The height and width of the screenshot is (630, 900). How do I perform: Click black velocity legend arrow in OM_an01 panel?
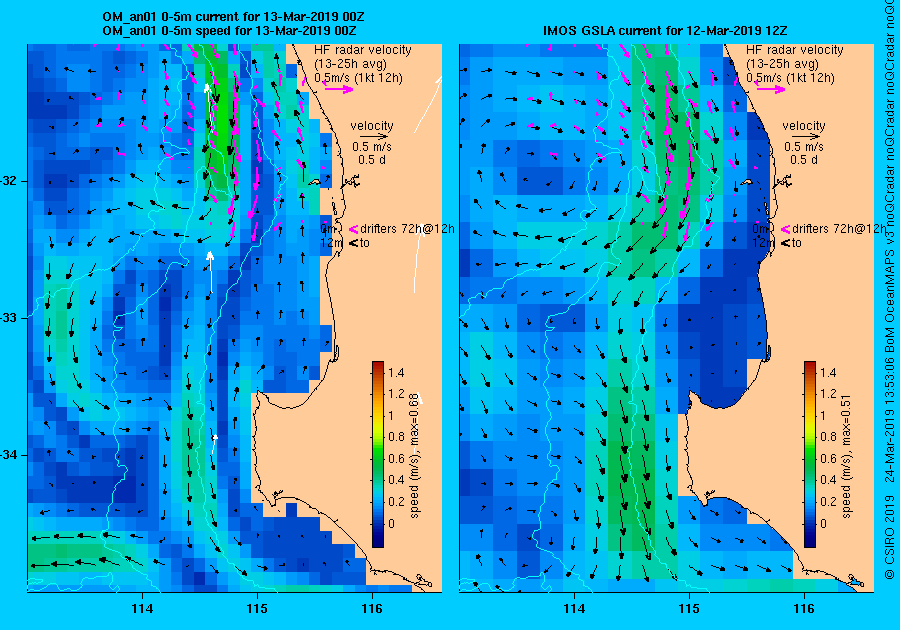[374, 137]
